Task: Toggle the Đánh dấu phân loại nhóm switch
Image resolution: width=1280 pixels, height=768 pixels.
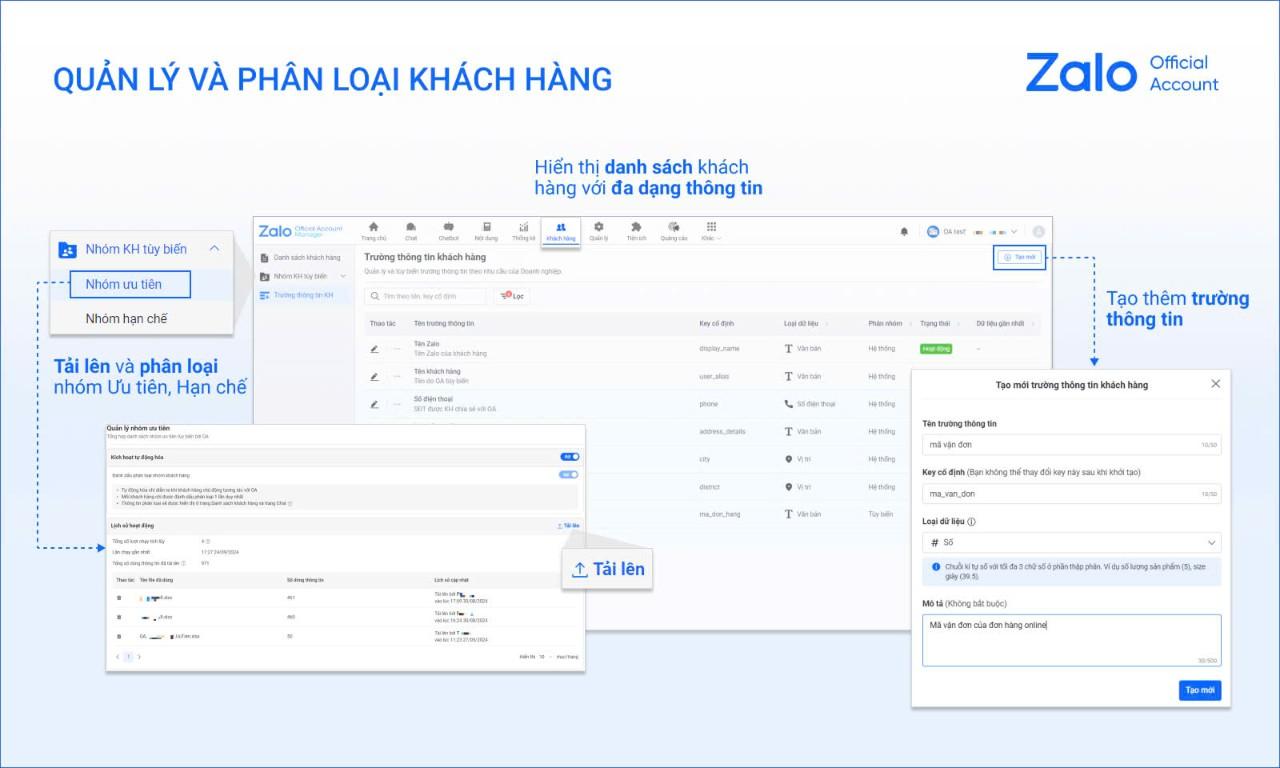Action: point(570,475)
